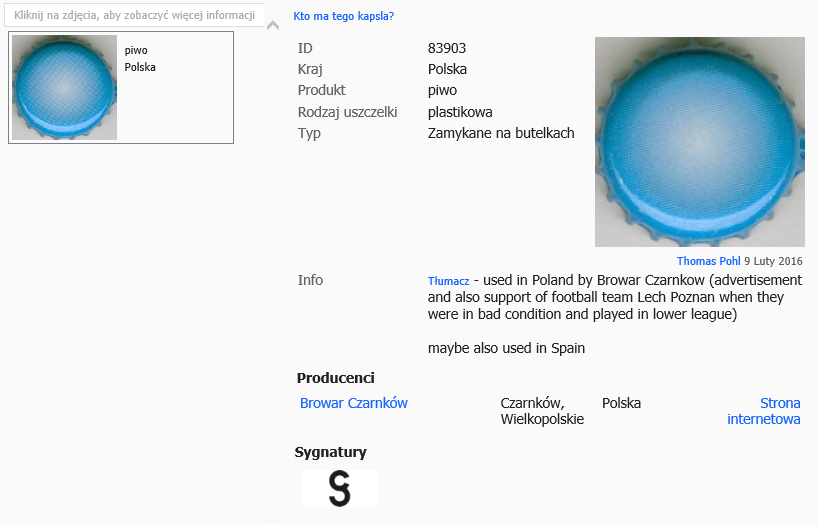The image size is (818, 525).
Task: Click the small blue cap thumbnail in list
Action: [x=65, y=88]
